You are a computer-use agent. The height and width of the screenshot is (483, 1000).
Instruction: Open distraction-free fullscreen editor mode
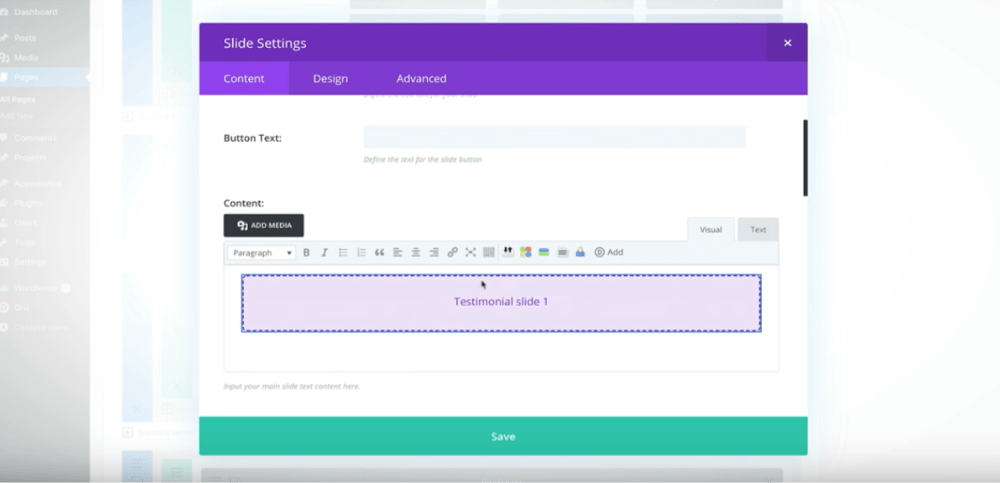pos(471,253)
